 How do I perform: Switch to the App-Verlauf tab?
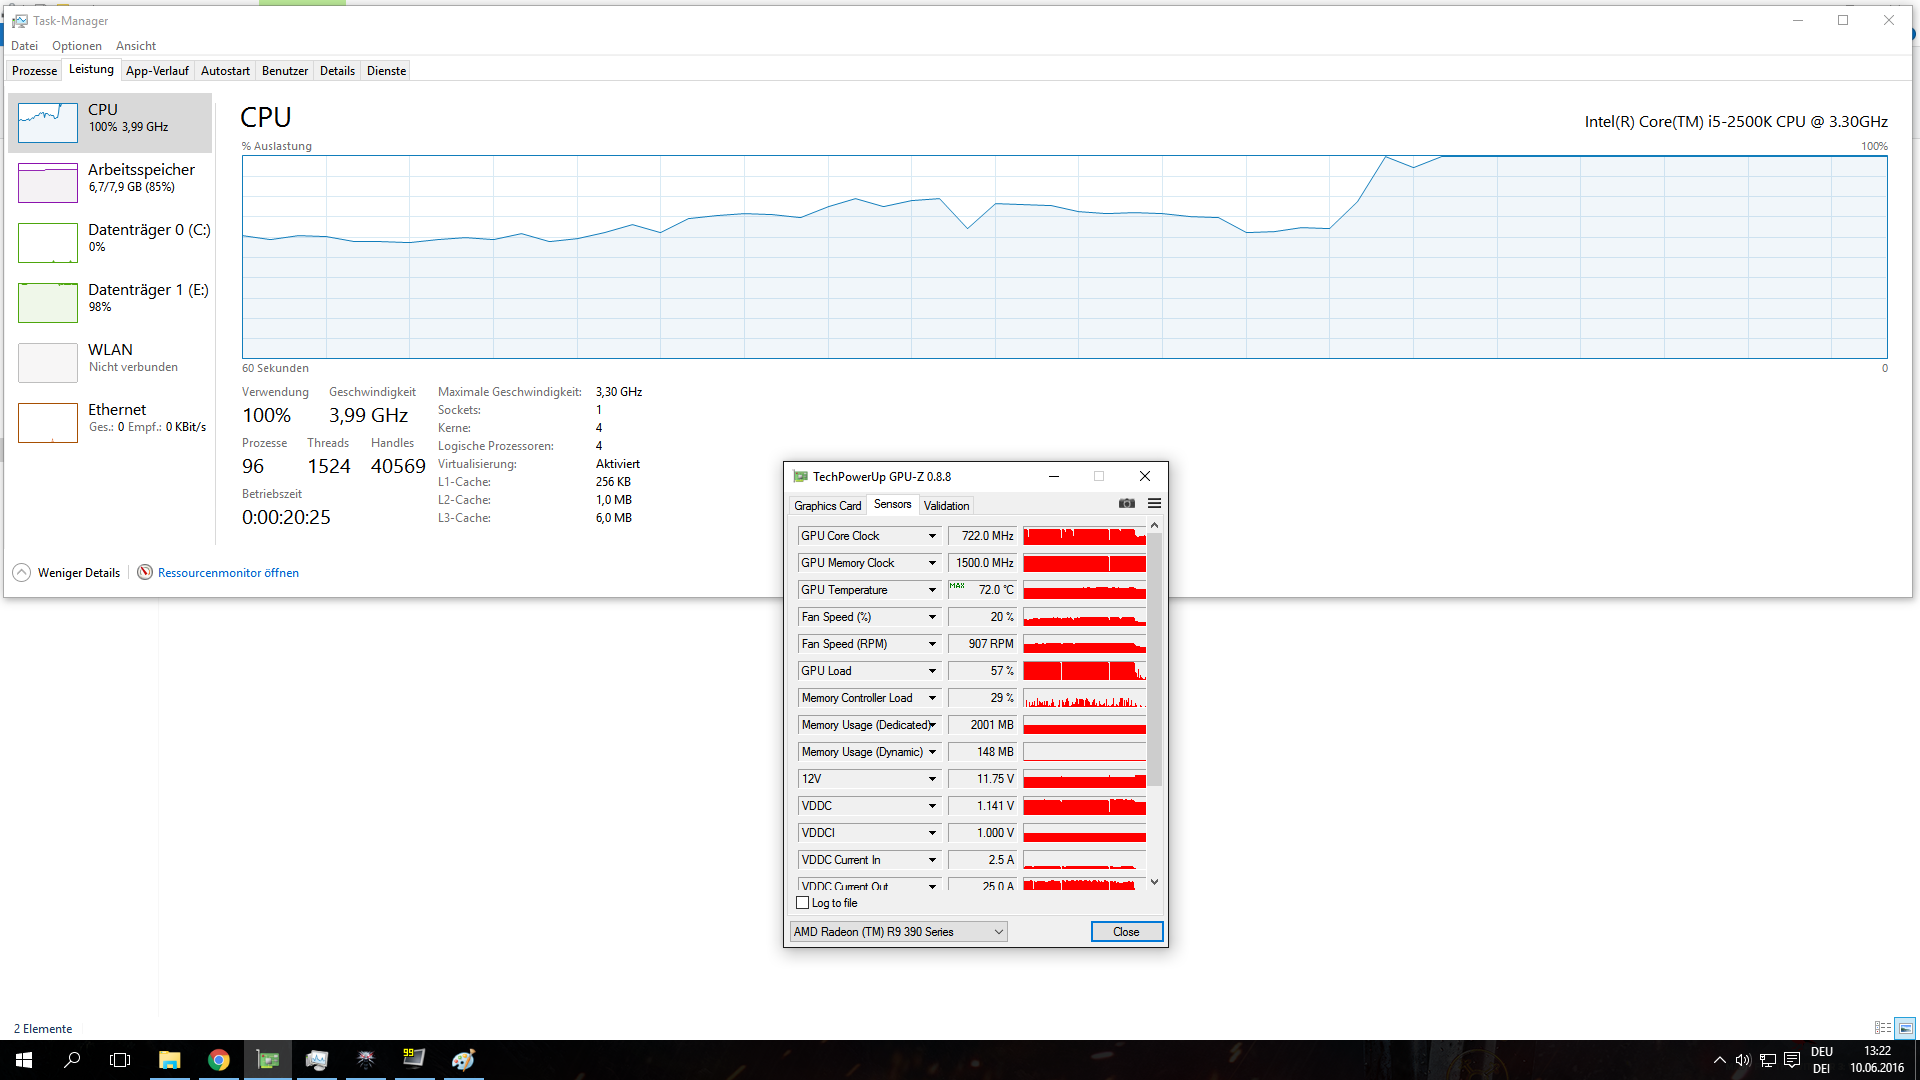[157, 71]
